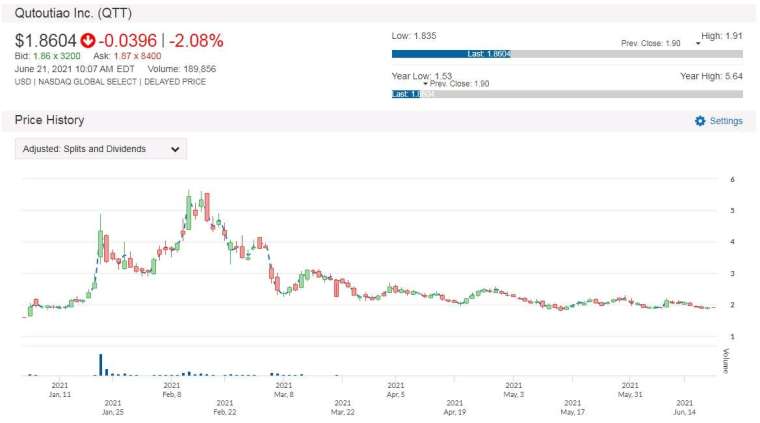Click the tall volume bar near Jan. 25

pyautogui.click(x=101, y=365)
